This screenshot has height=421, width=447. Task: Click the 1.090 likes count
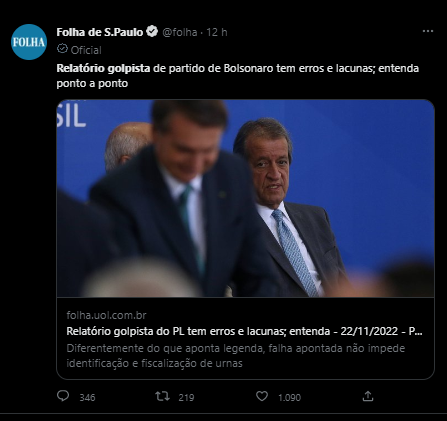point(289,397)
